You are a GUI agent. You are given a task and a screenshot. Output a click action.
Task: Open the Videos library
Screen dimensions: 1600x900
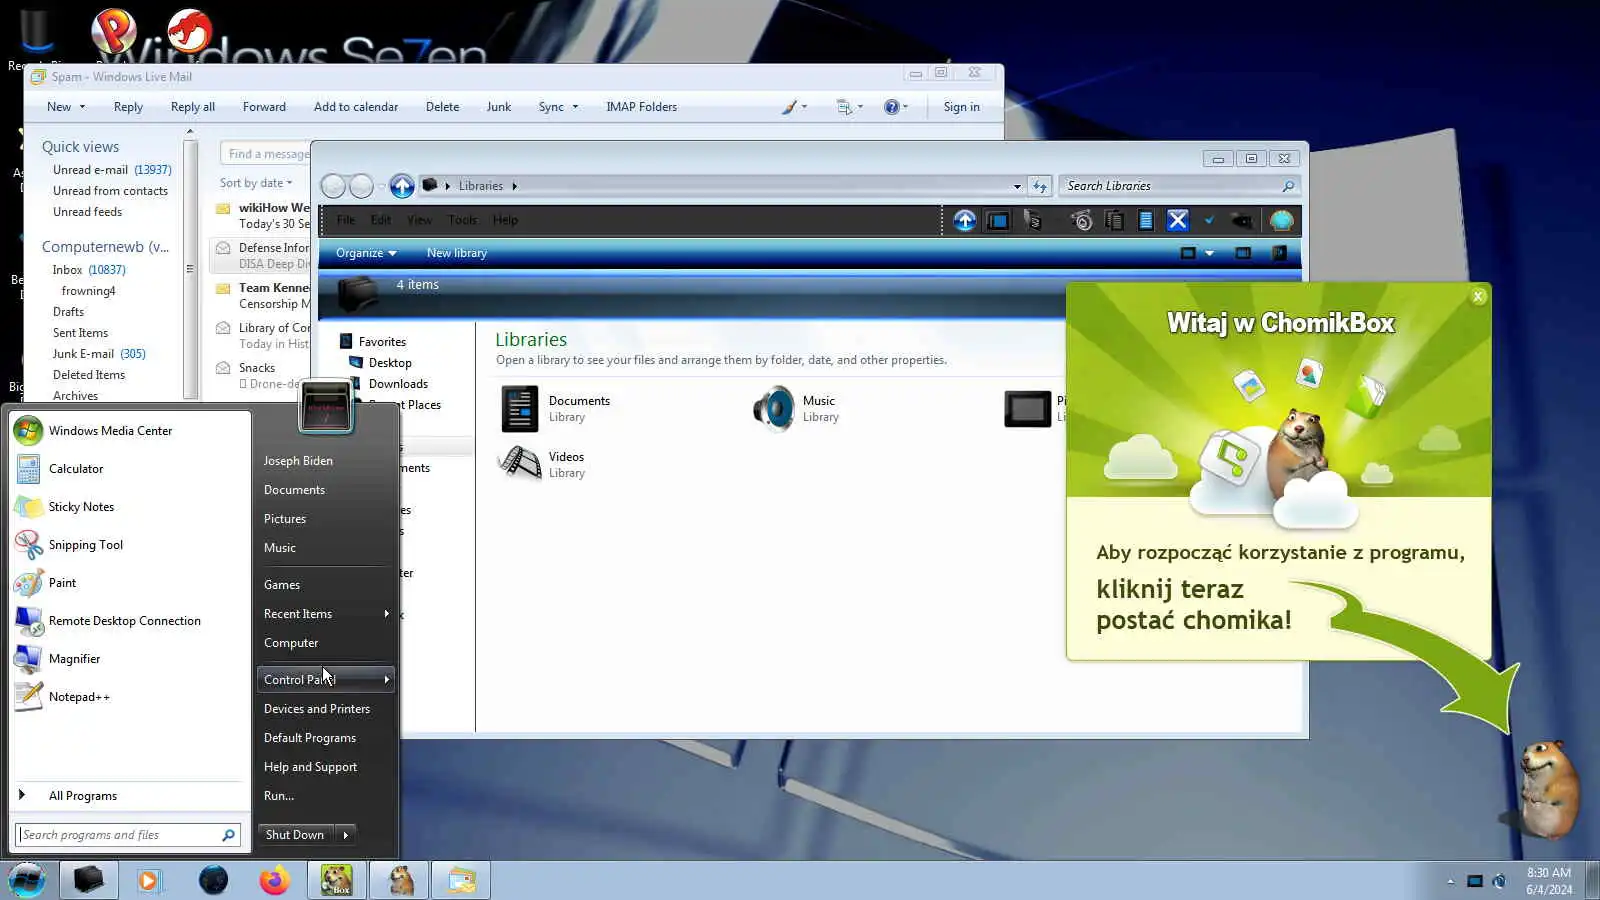pyautogui.click(x=543, y=465)
